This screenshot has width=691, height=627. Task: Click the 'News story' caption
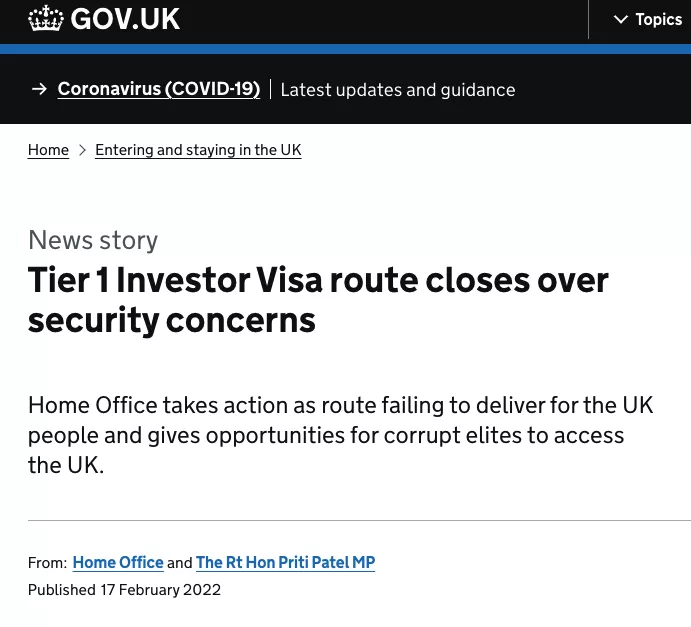pyautogui.click(x=93, y=240)
